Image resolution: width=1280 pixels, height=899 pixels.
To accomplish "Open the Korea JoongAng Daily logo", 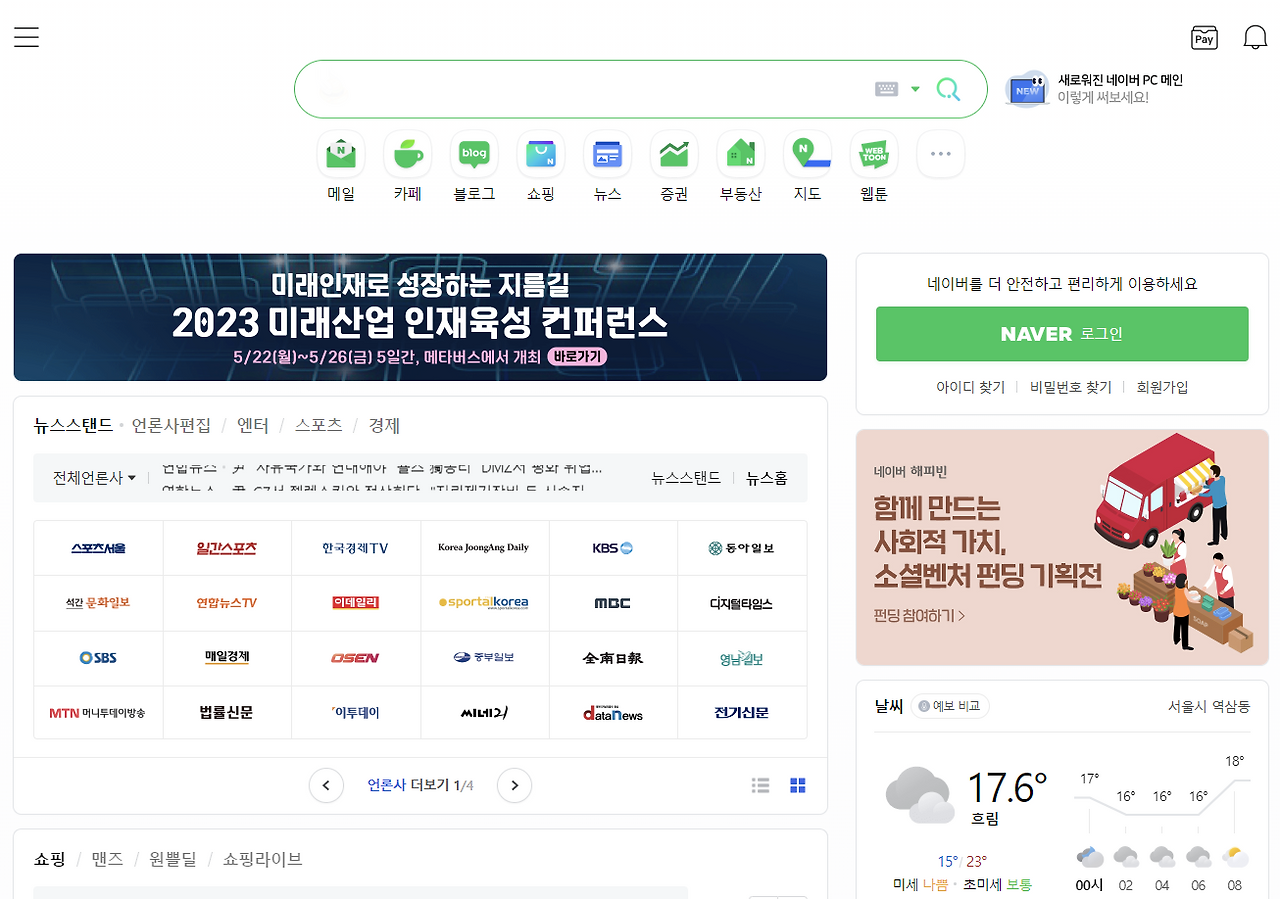I will pyautogui.click(x=485, y=548).
